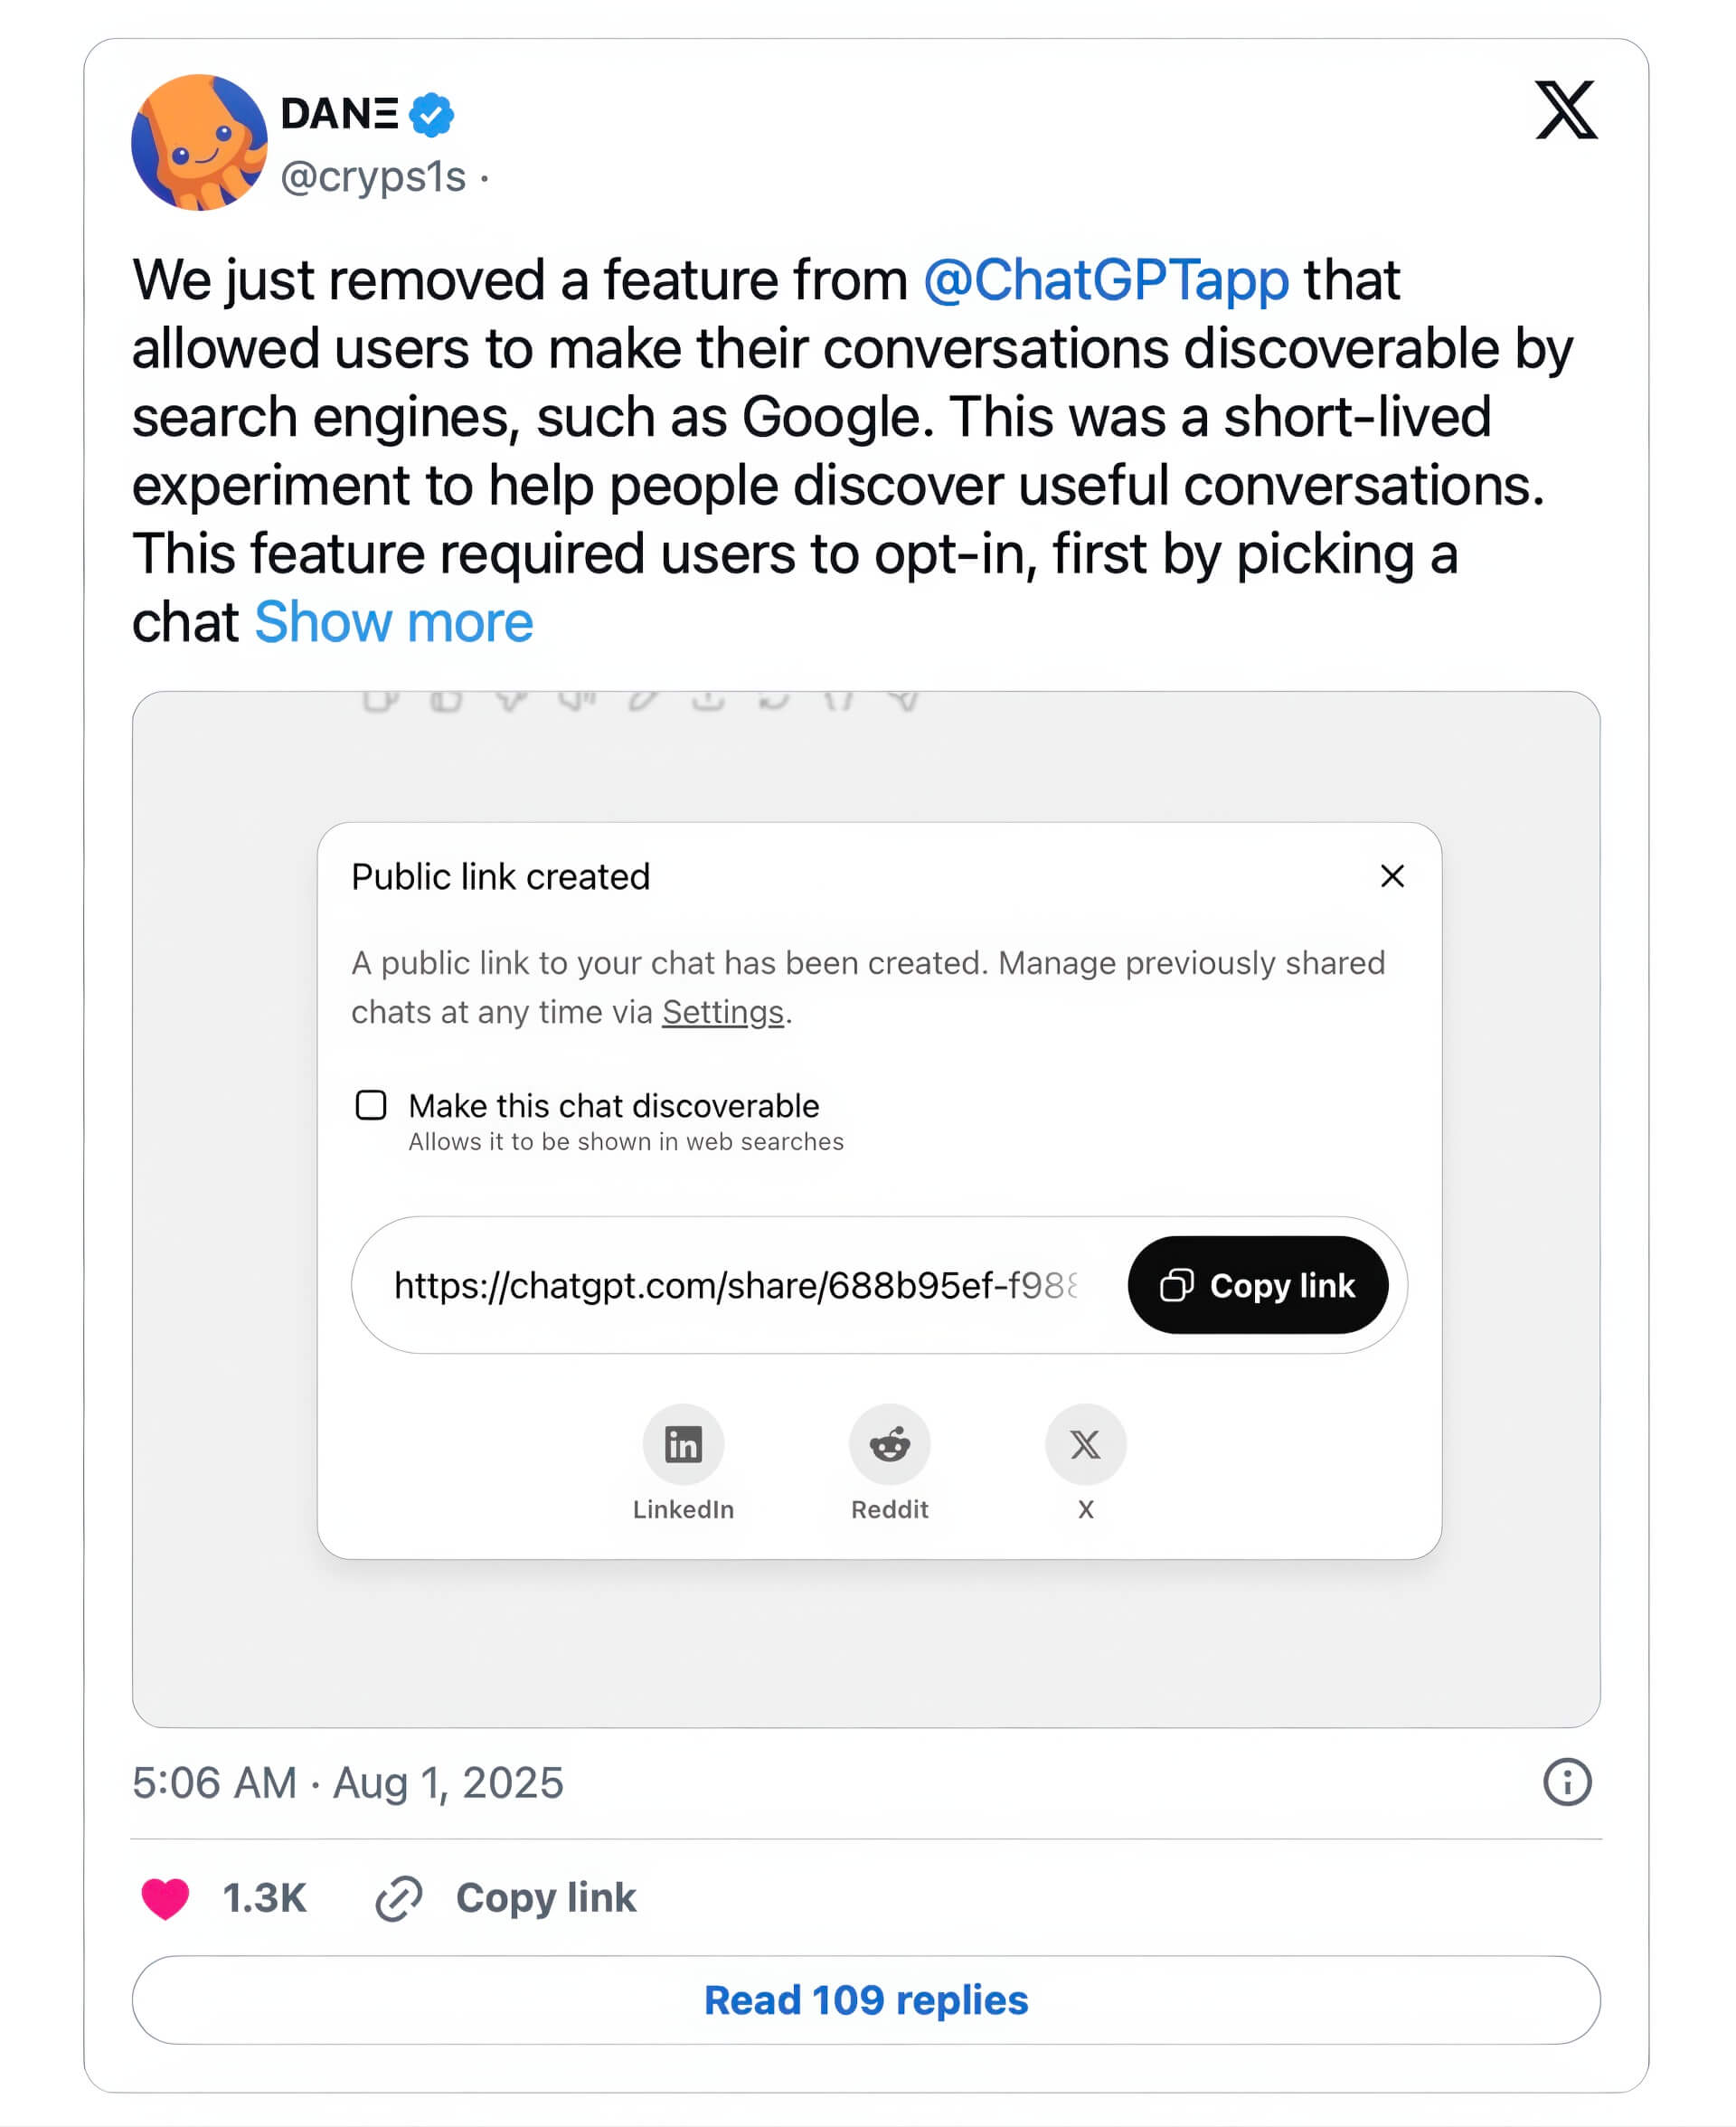The image size is (1736, 2127).
Task: Open Settings from the dialog text
Action: pyautogui.click(x=722, y=1011)
